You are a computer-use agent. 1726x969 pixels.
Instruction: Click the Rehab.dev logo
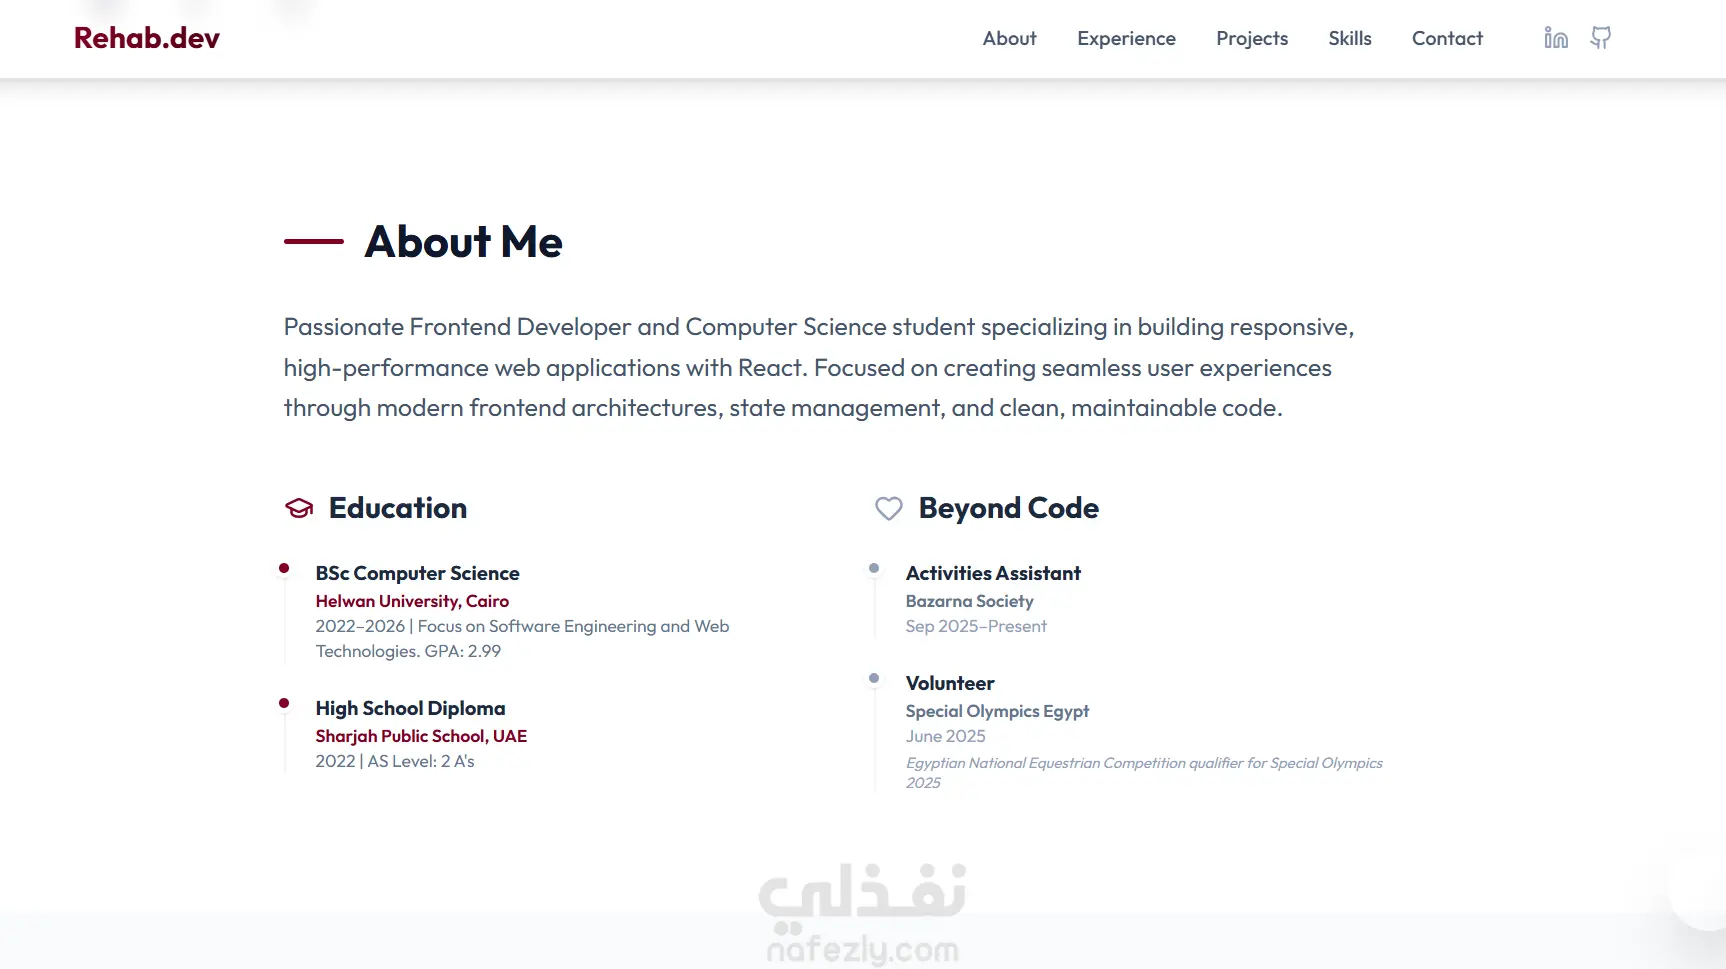[x=147, y=38]
